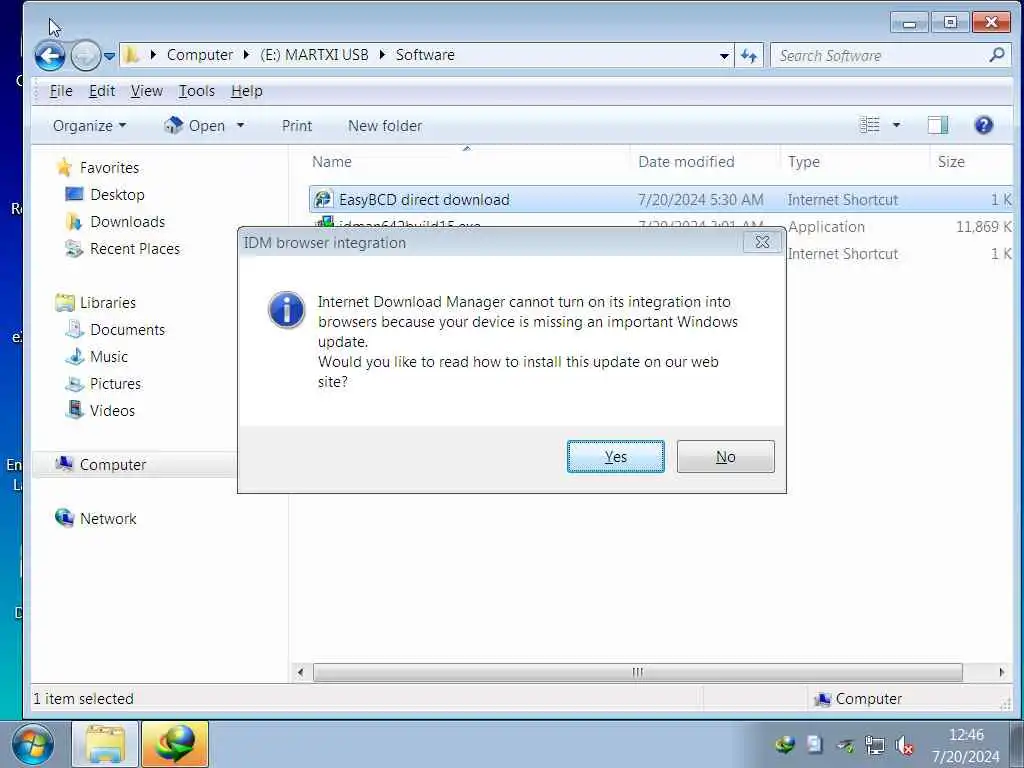Click the Refresh button beside address bar
Screen dimensions: 1024x768
click(x=749, y=56)
